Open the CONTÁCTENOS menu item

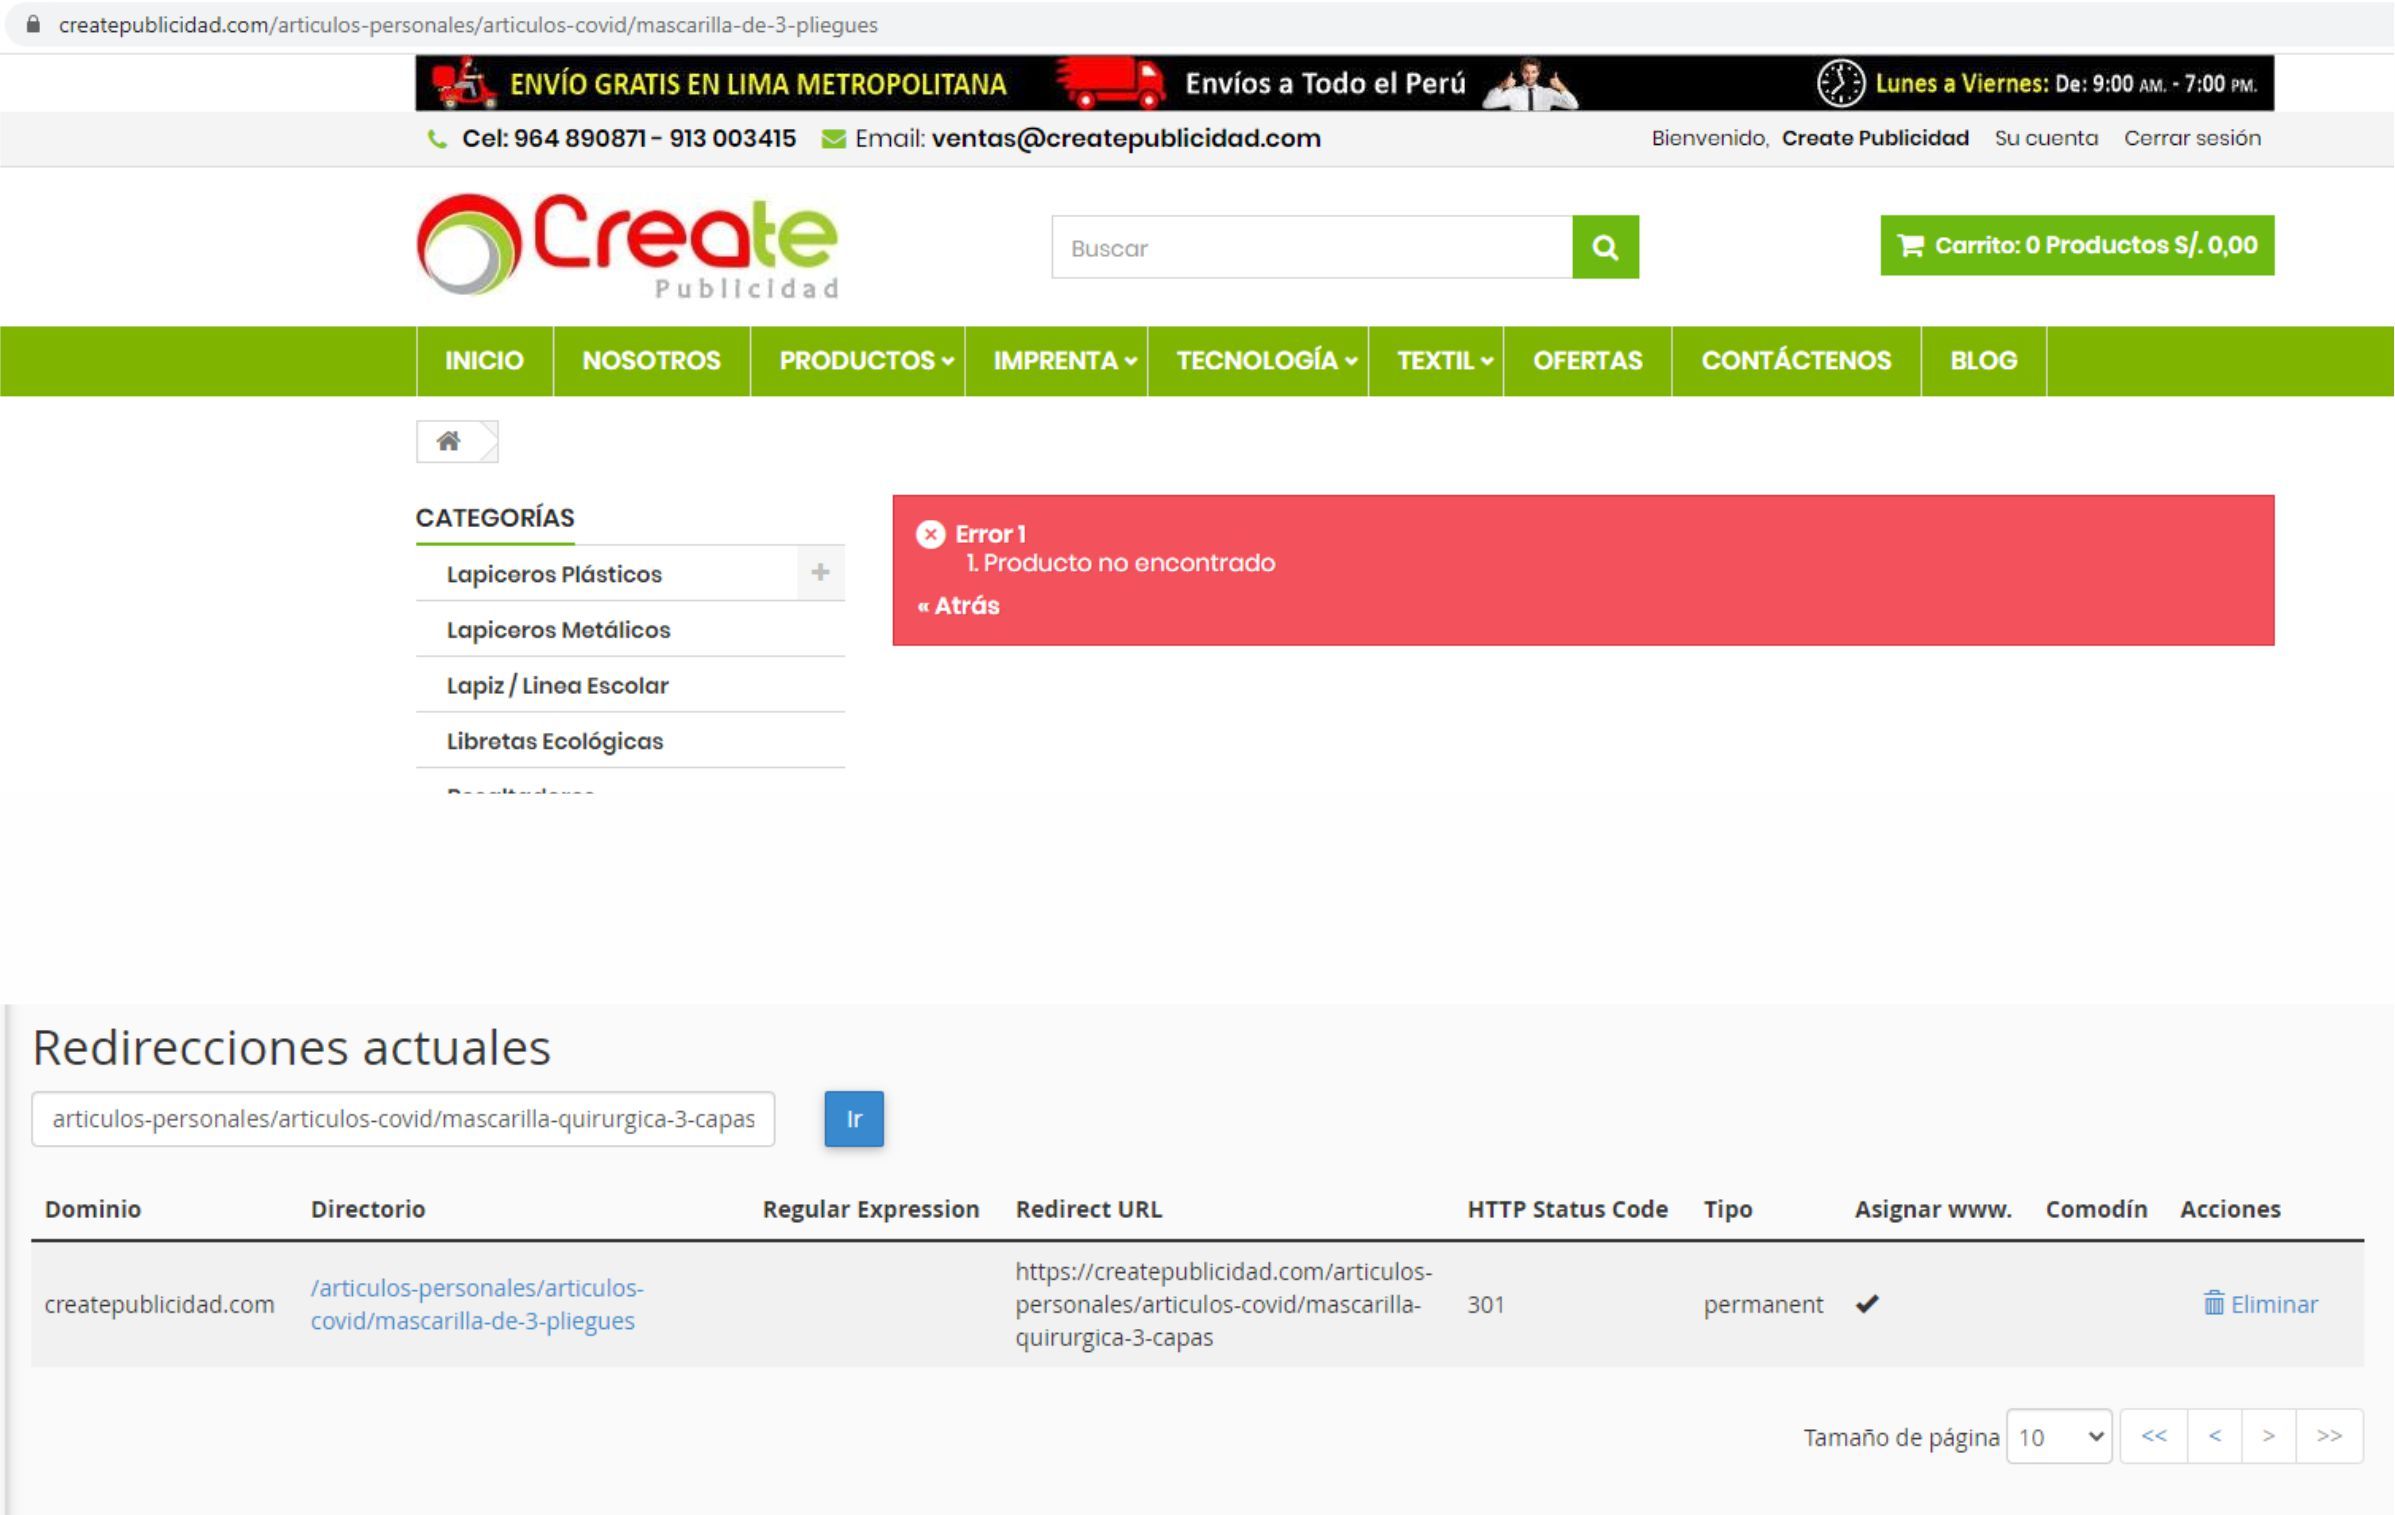[x=1796, y=361]
